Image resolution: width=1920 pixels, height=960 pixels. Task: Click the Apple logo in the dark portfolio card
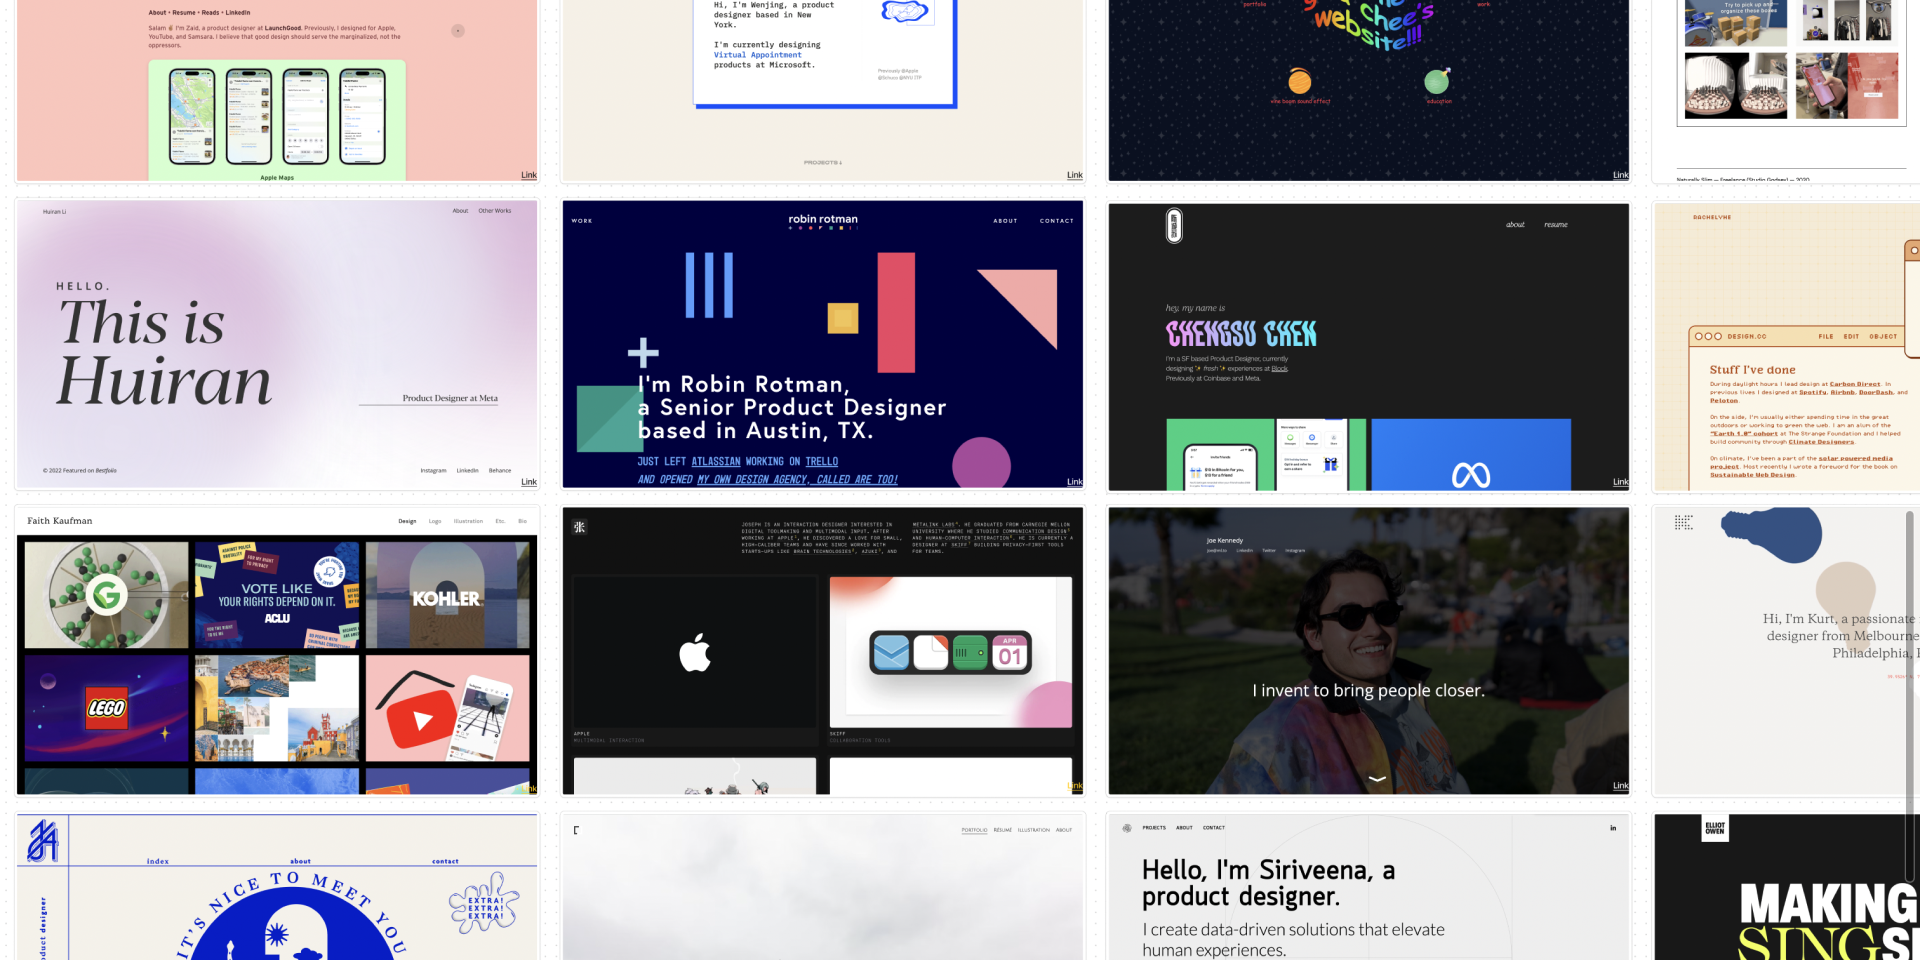(695, 653)
